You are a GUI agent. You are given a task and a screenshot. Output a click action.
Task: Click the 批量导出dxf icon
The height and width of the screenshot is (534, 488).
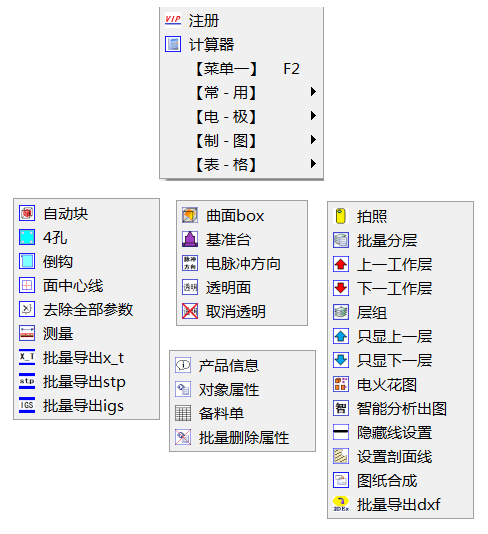pos(341,504)
